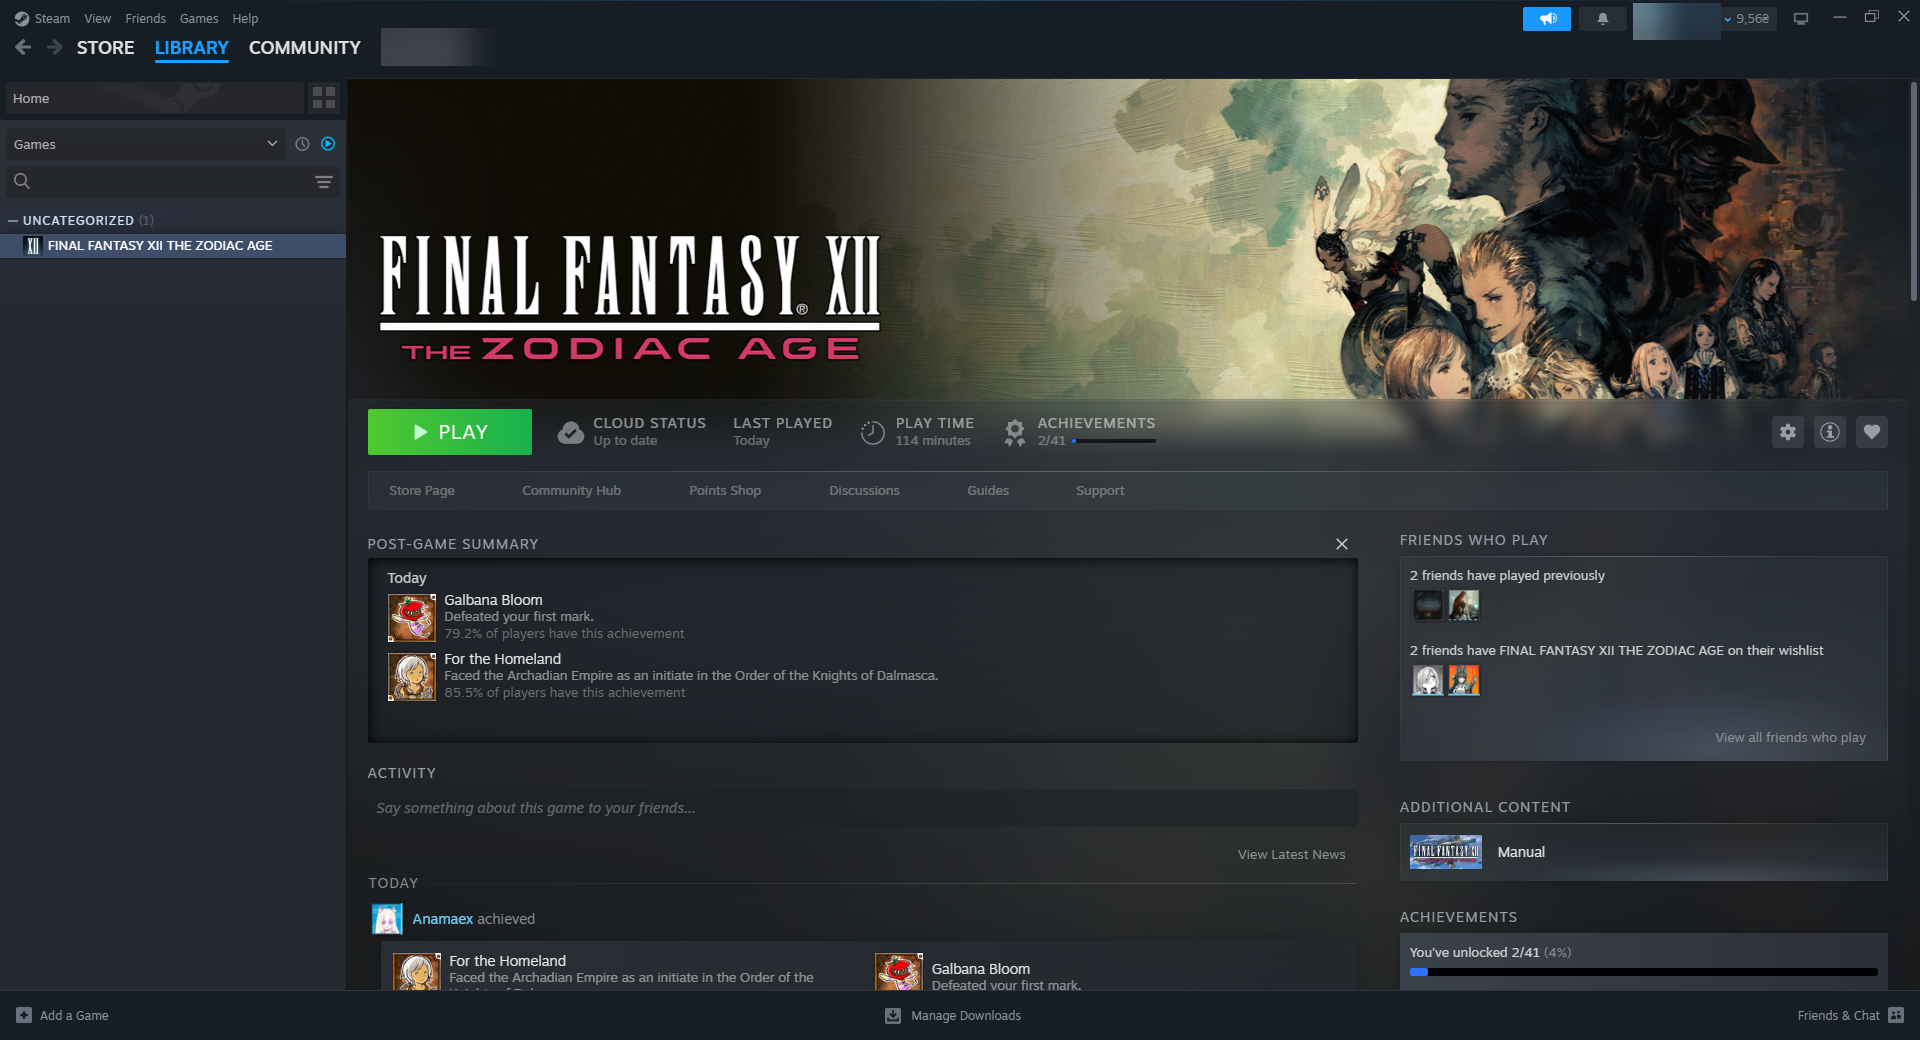Open the Support link

[x=1100, y=491]
